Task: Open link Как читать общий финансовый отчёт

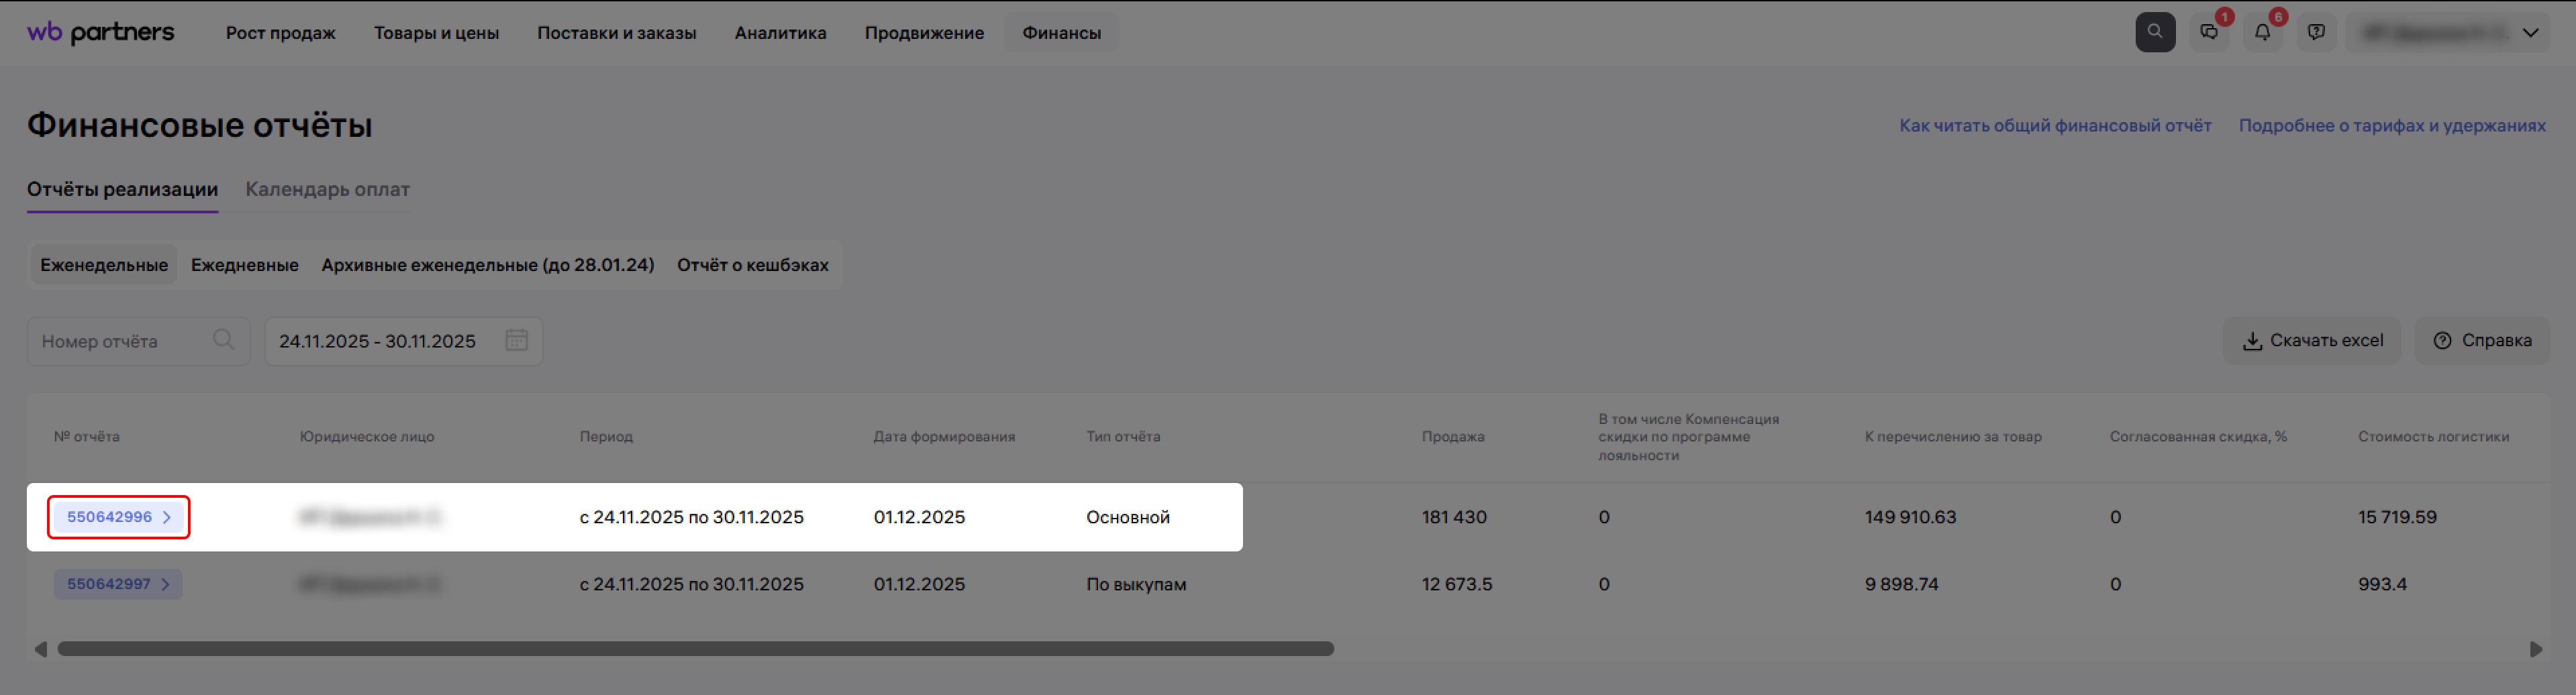Action: (x=2054, y=126)
